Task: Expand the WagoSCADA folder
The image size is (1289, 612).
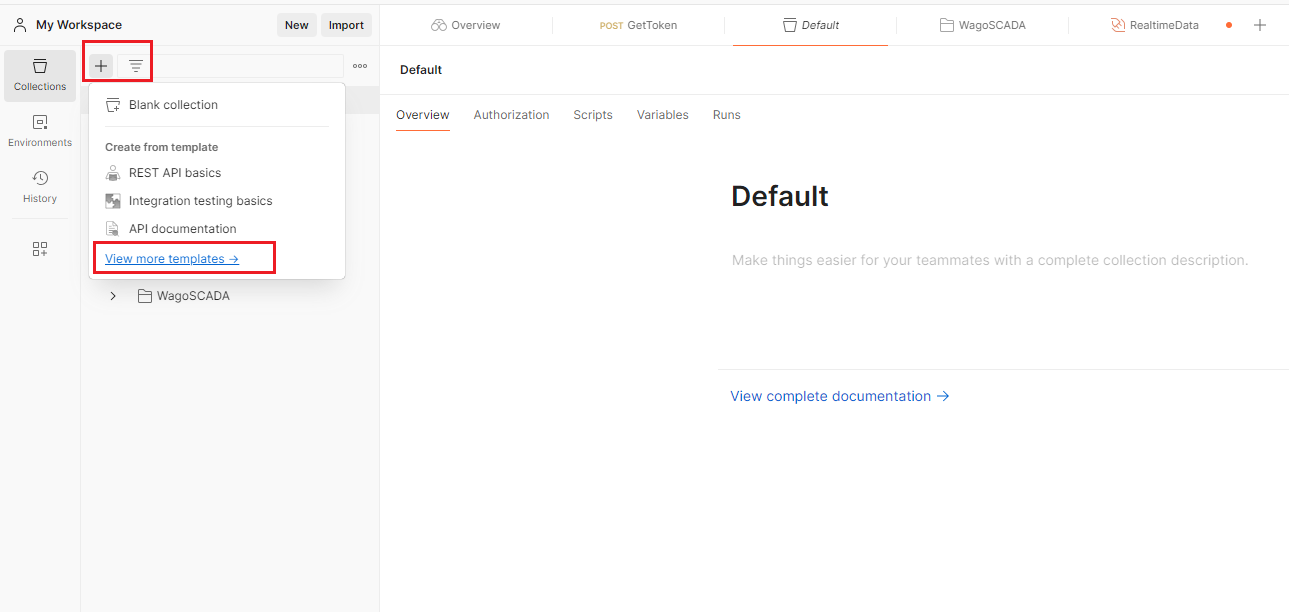Action: coord(113,296)
